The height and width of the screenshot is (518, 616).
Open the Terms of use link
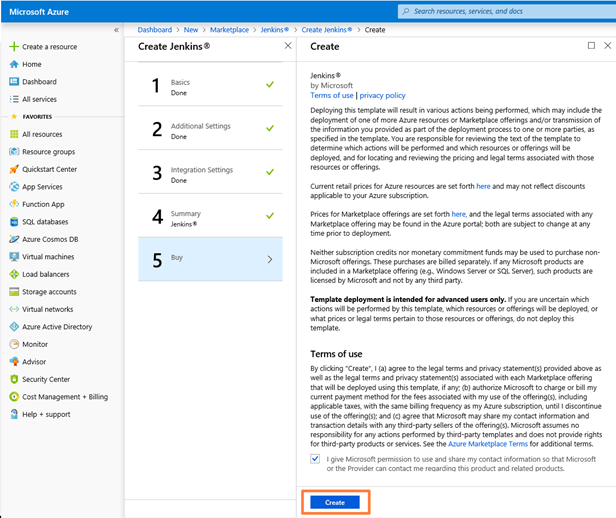pyautogui.click(x=332, y=95)
